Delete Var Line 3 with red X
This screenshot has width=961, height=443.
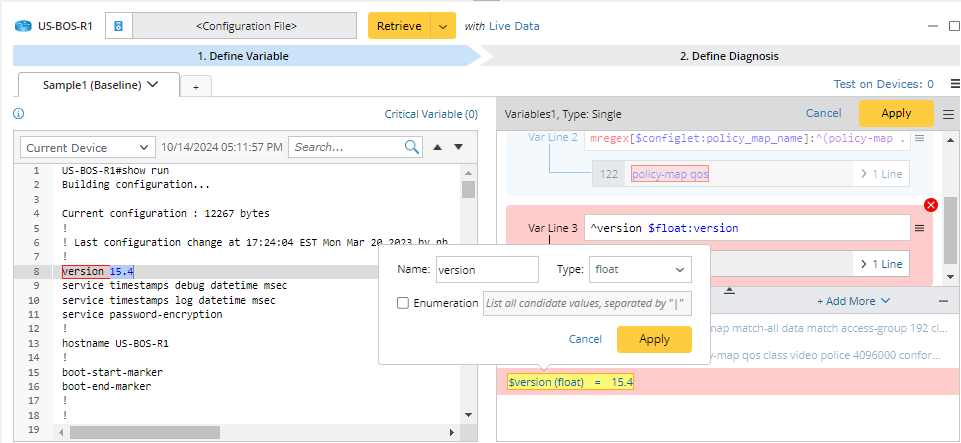tap(931, 205)
